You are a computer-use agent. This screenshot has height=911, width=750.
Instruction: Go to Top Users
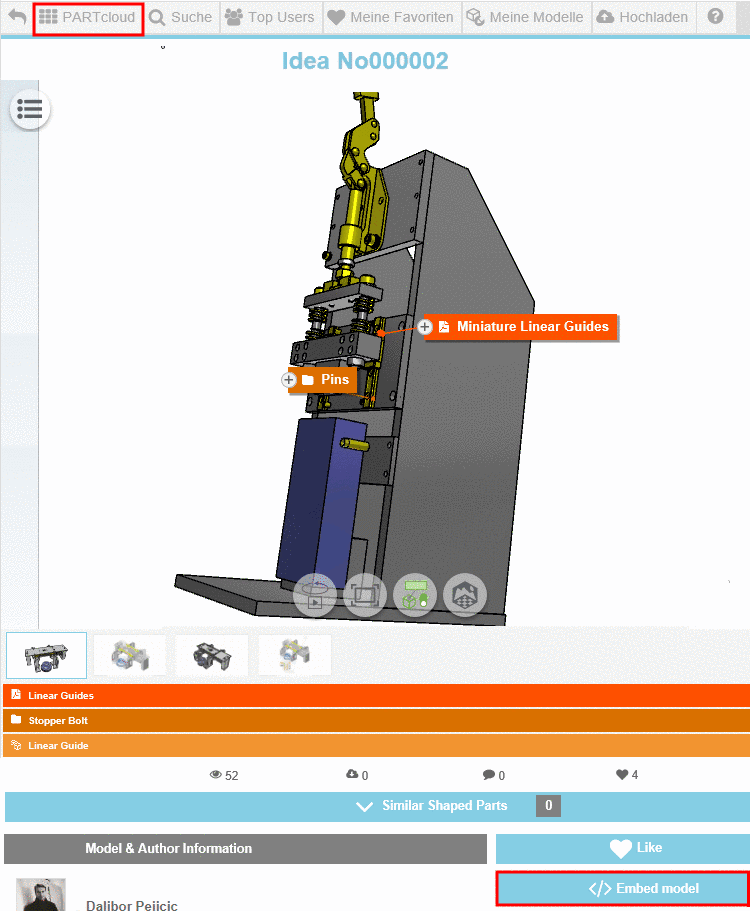[270, 17]
